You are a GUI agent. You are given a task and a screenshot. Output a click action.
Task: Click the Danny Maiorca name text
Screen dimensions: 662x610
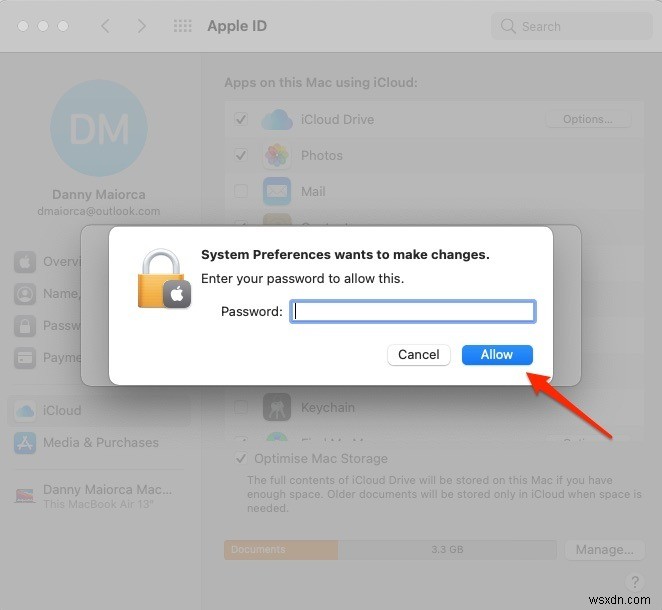(x=99, y=195)
